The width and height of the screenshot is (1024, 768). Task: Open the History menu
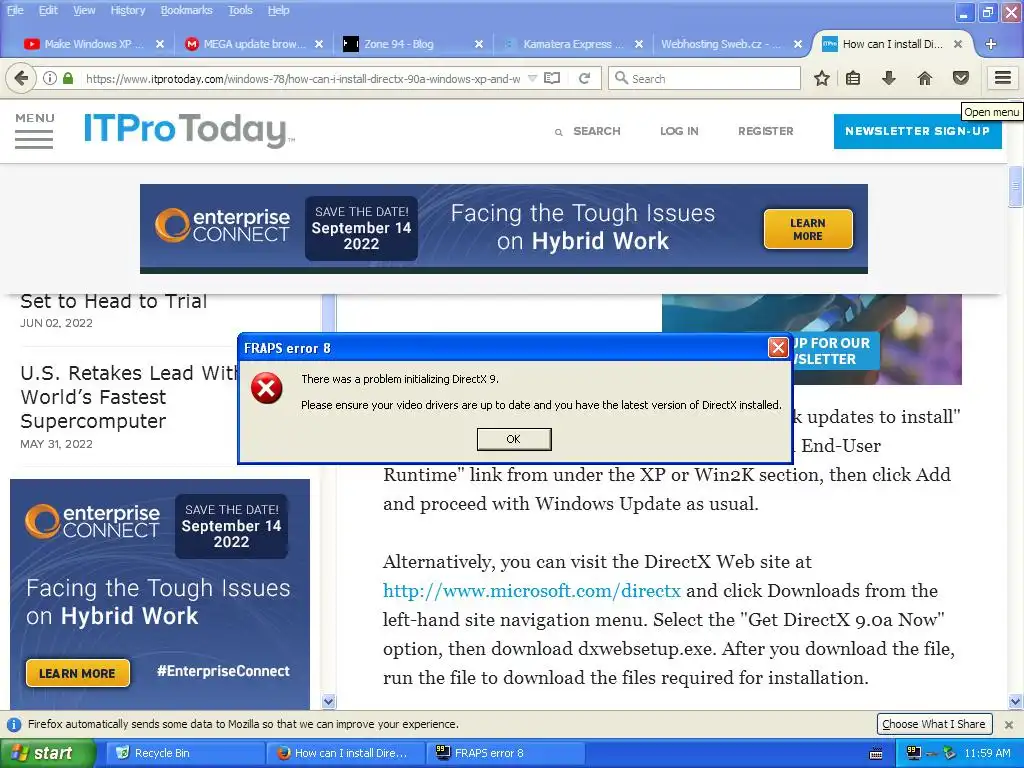[127, 10]
